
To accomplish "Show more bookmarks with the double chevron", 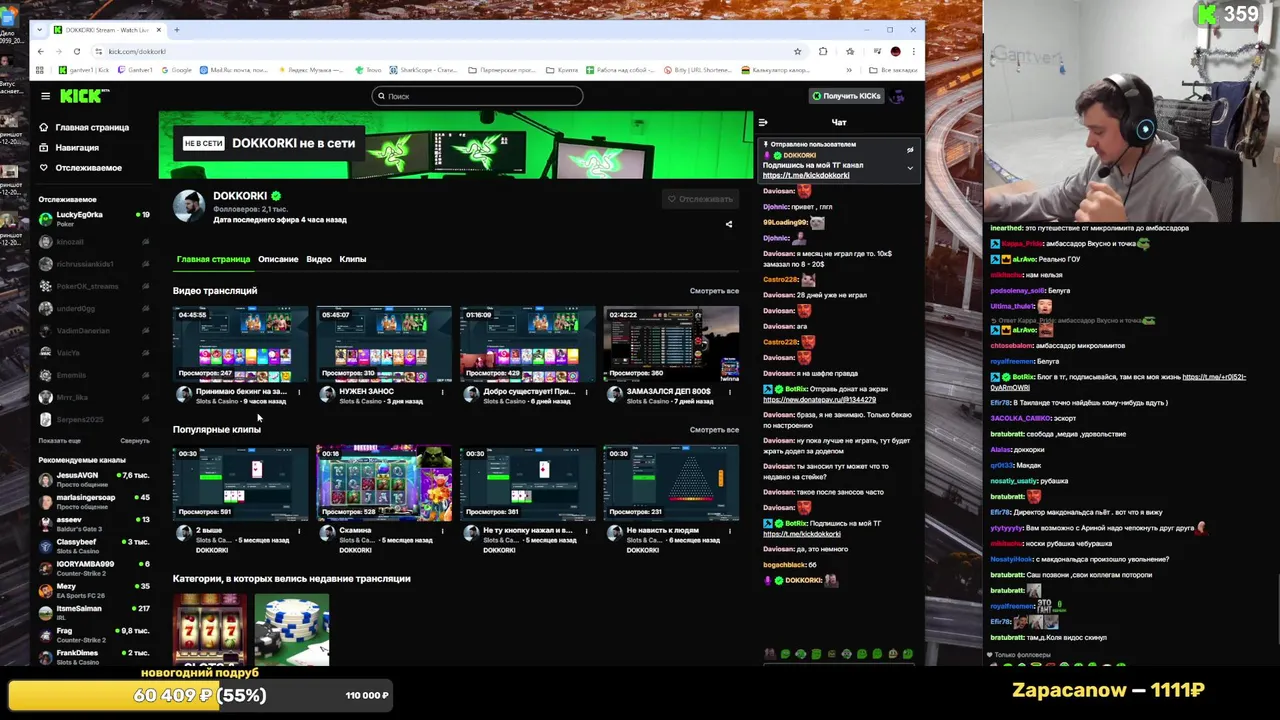I will tap(849, 70).
